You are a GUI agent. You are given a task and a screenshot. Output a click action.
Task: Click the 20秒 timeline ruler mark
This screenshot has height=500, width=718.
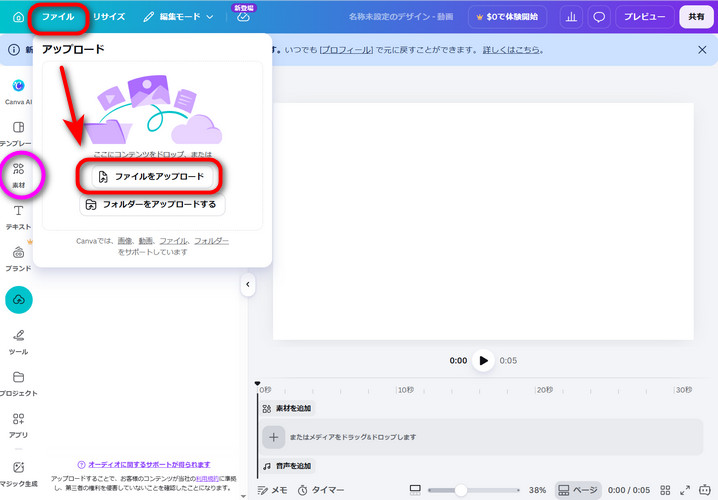[x=544, y=390]
